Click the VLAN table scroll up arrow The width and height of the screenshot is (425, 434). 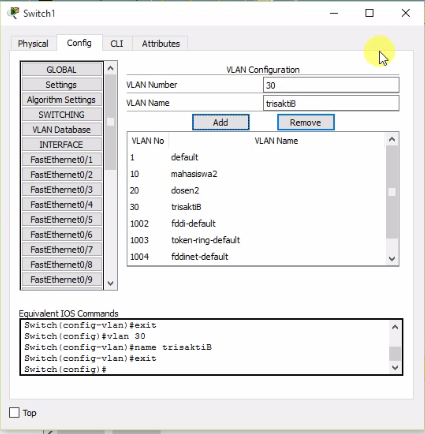(x=392, y=139)
